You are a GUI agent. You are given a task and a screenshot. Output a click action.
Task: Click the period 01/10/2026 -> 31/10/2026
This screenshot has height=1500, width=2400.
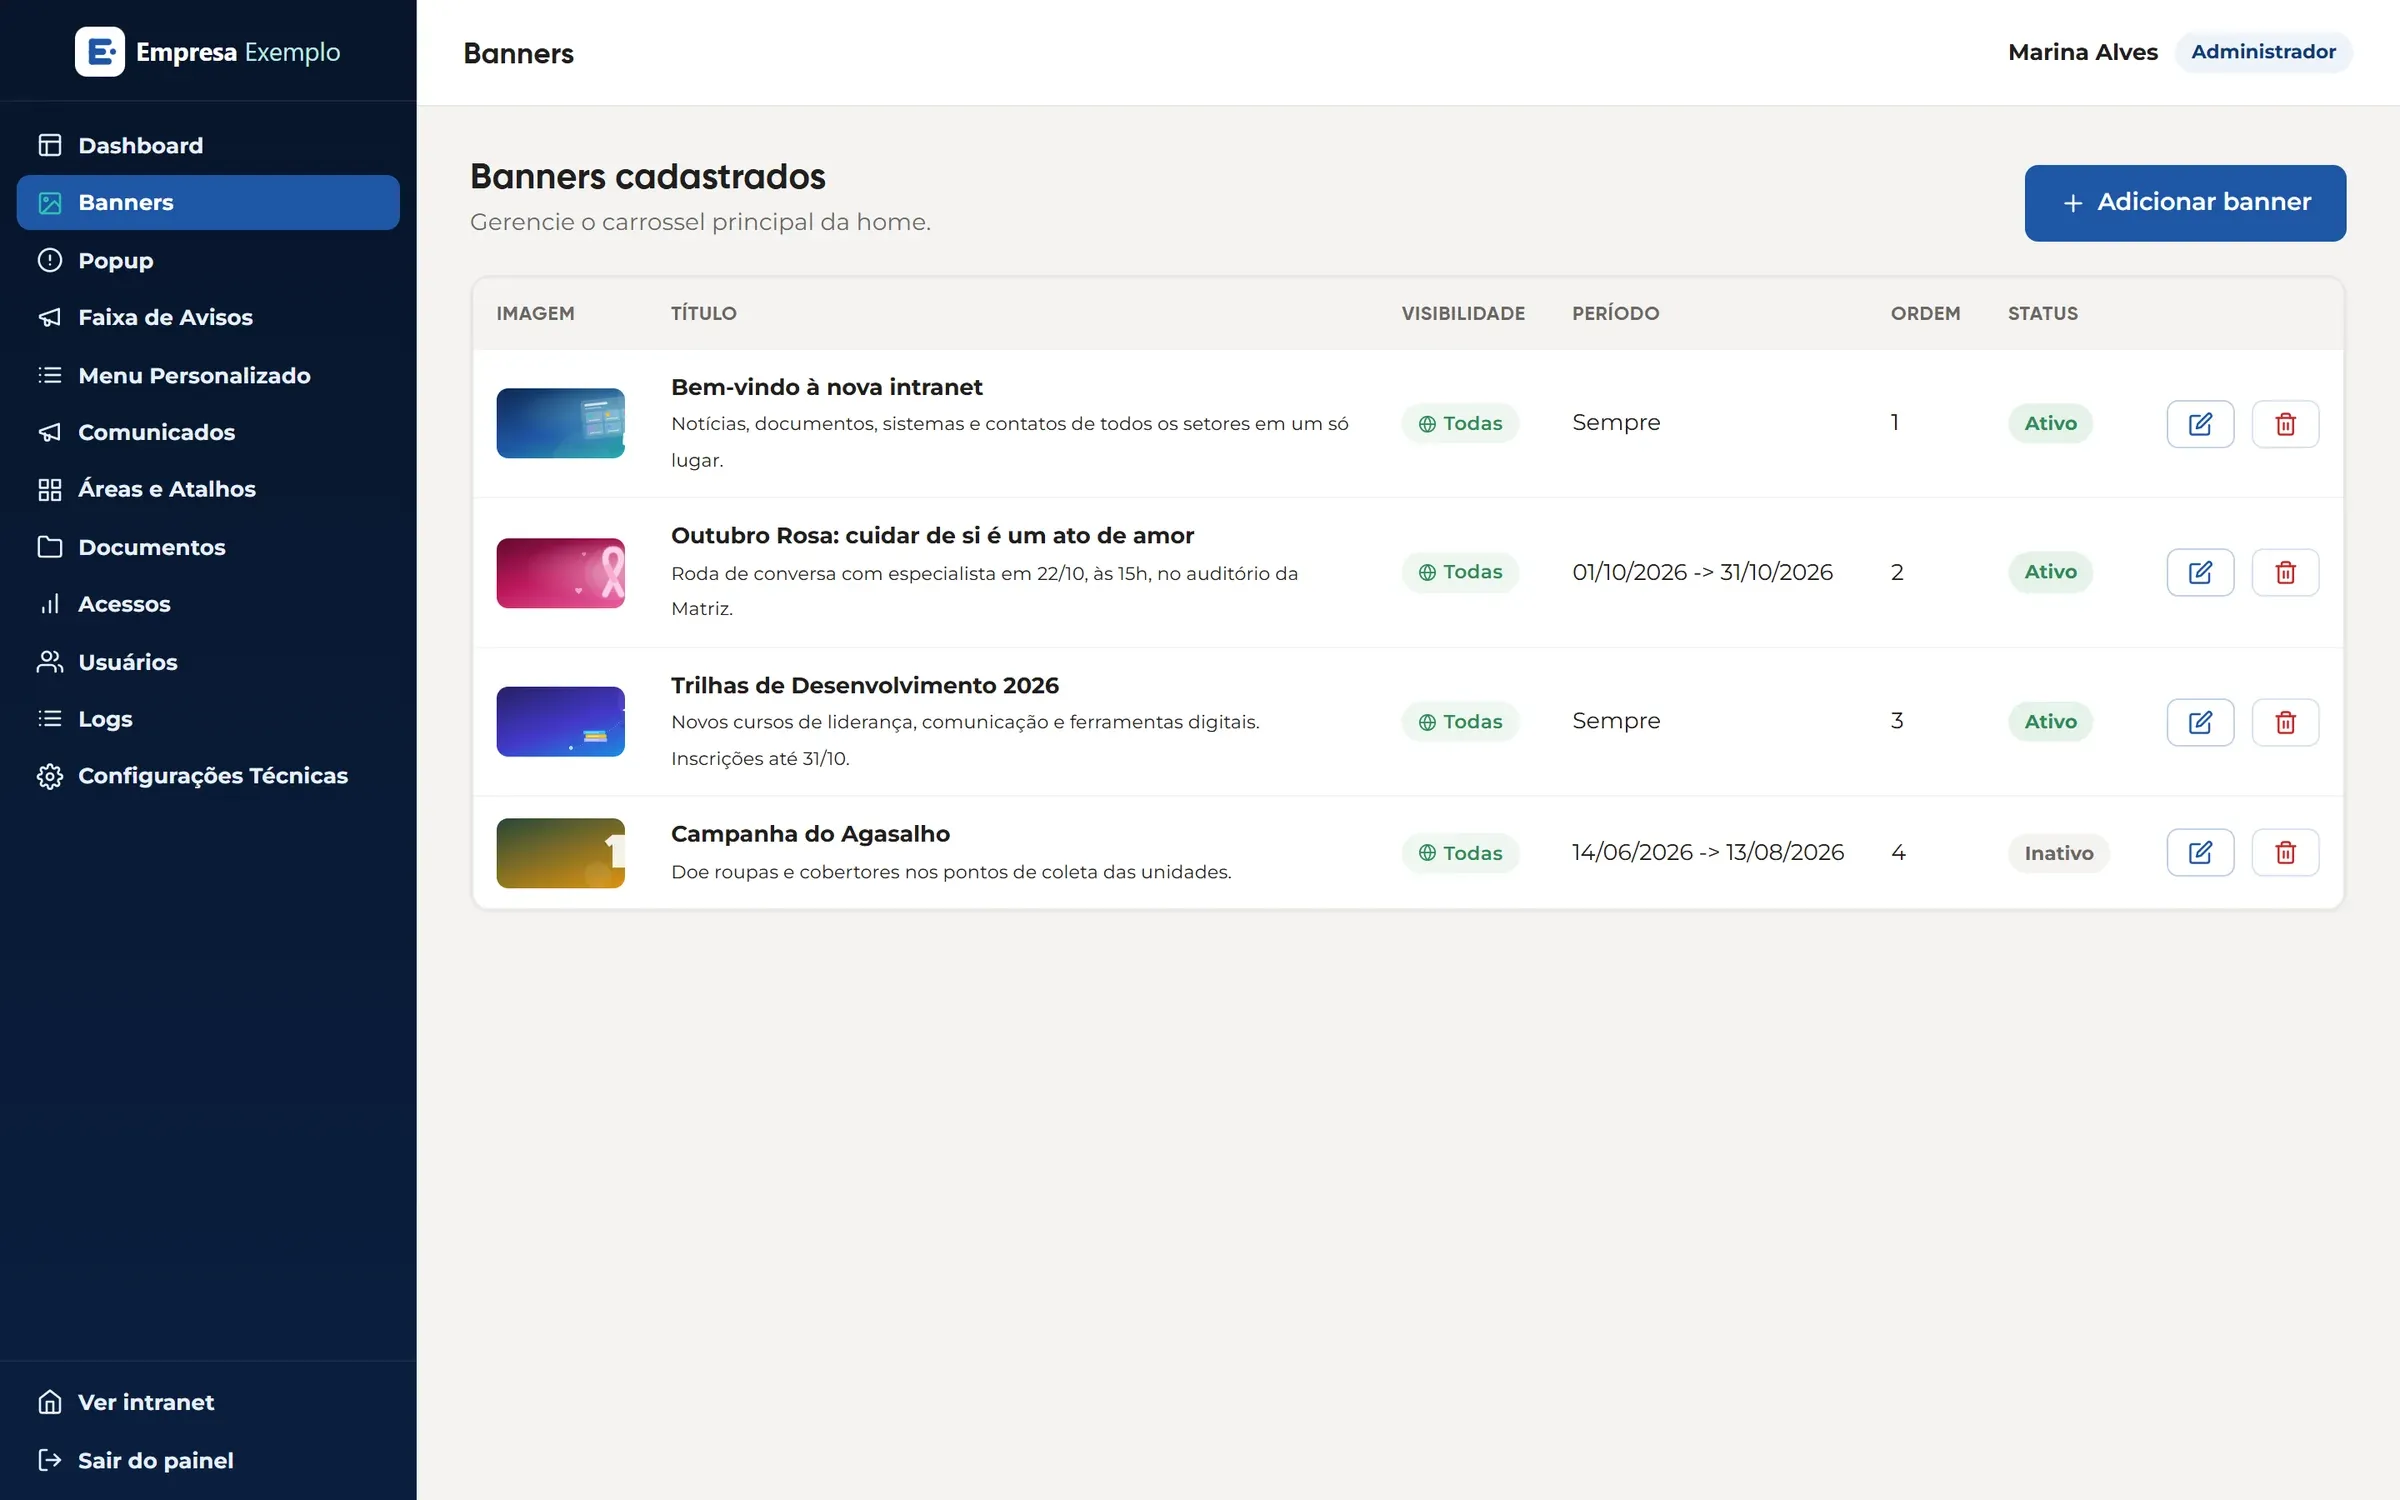(1702, 572)
